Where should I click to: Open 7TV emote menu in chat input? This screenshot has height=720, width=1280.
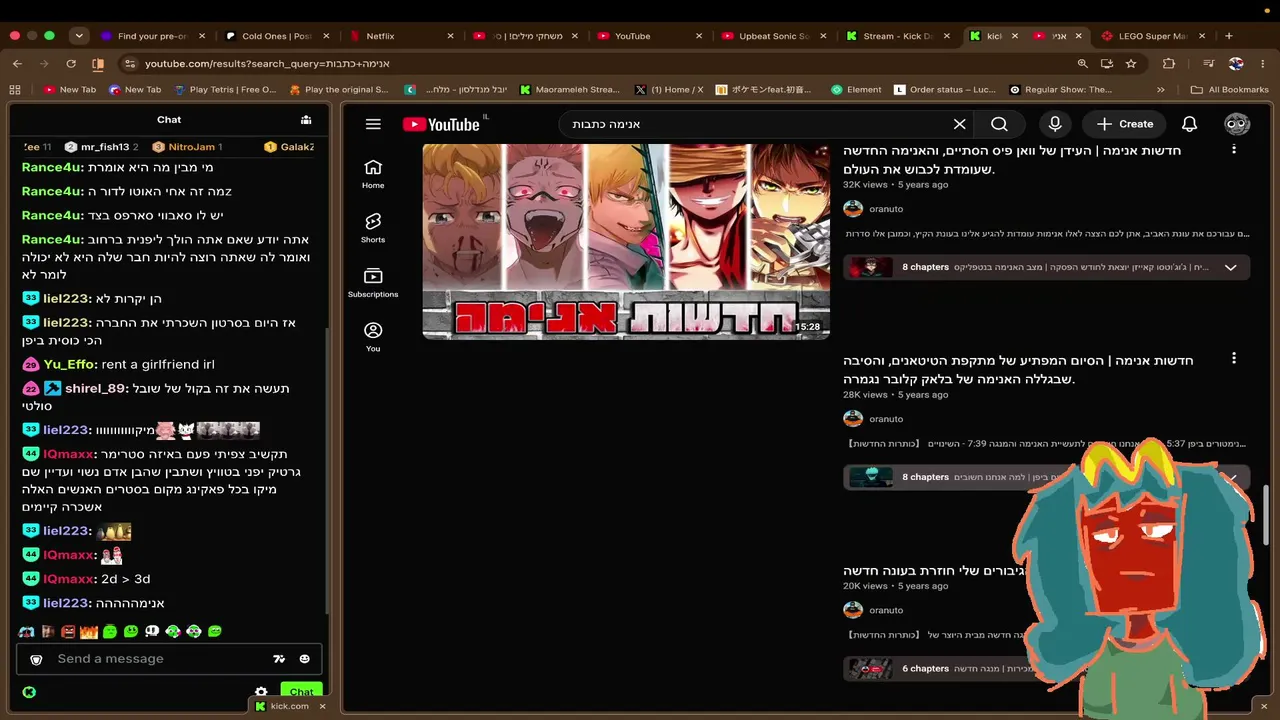(x=279, y=659)
